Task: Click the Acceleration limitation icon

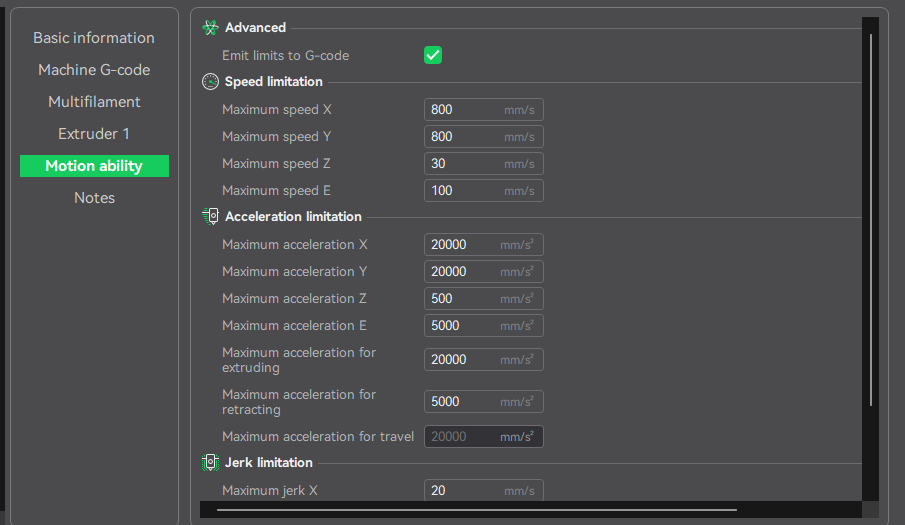Action: click(x=210, y=216)
